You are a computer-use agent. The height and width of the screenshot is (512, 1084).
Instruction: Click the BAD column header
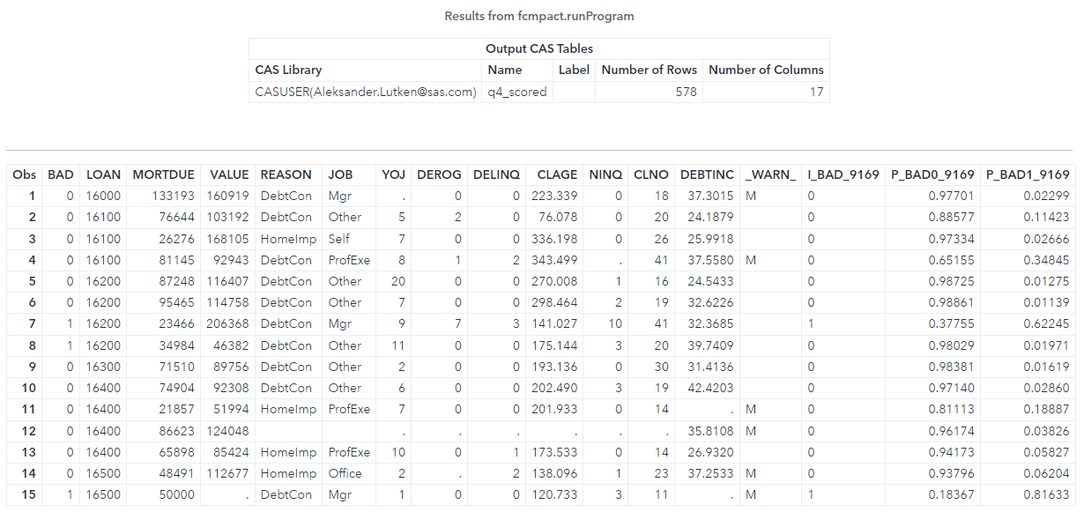(x=61, y=174)
